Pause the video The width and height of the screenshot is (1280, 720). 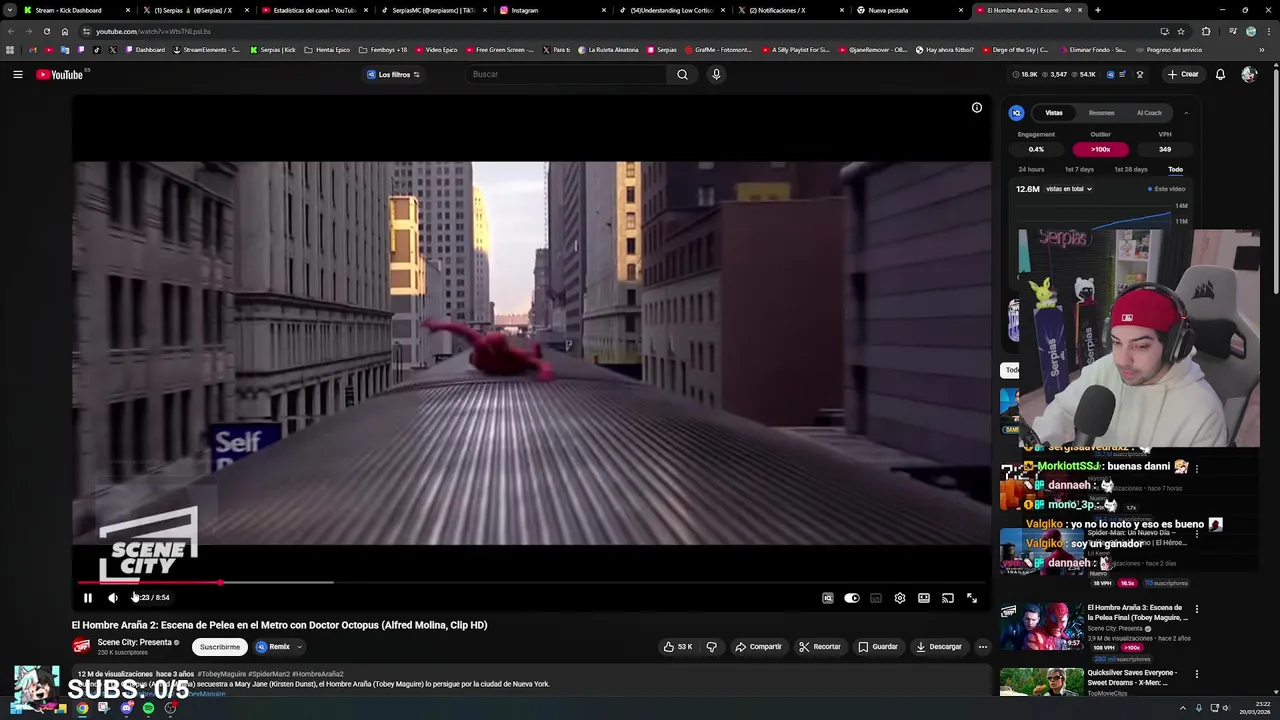(x=88, y=598)
